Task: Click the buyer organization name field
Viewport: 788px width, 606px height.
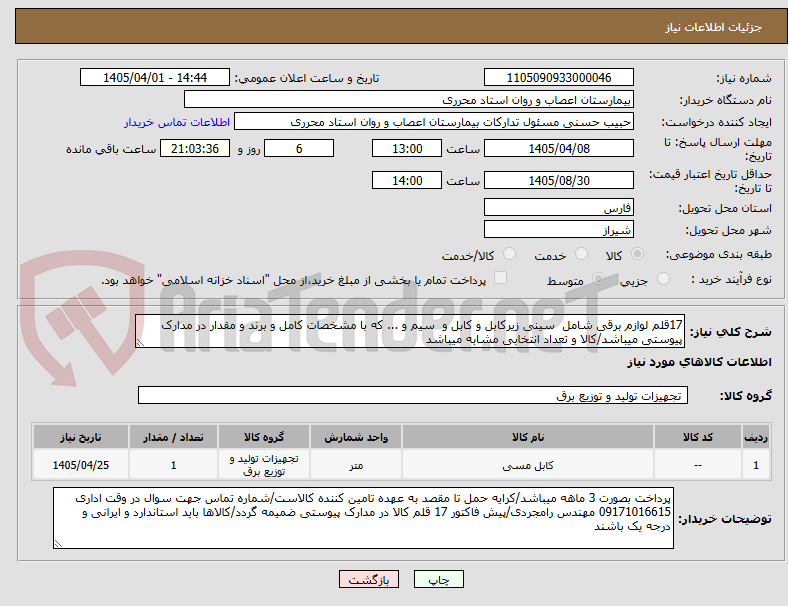Action: click(x=409, y=99)
